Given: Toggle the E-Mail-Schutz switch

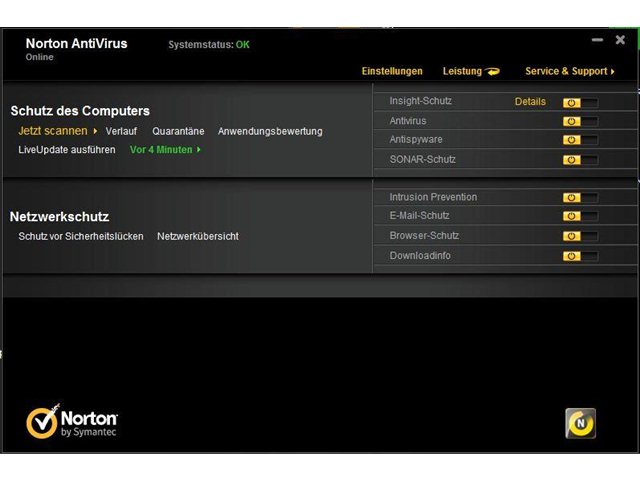Looking at the screenshot, I should tap(579, 217).
